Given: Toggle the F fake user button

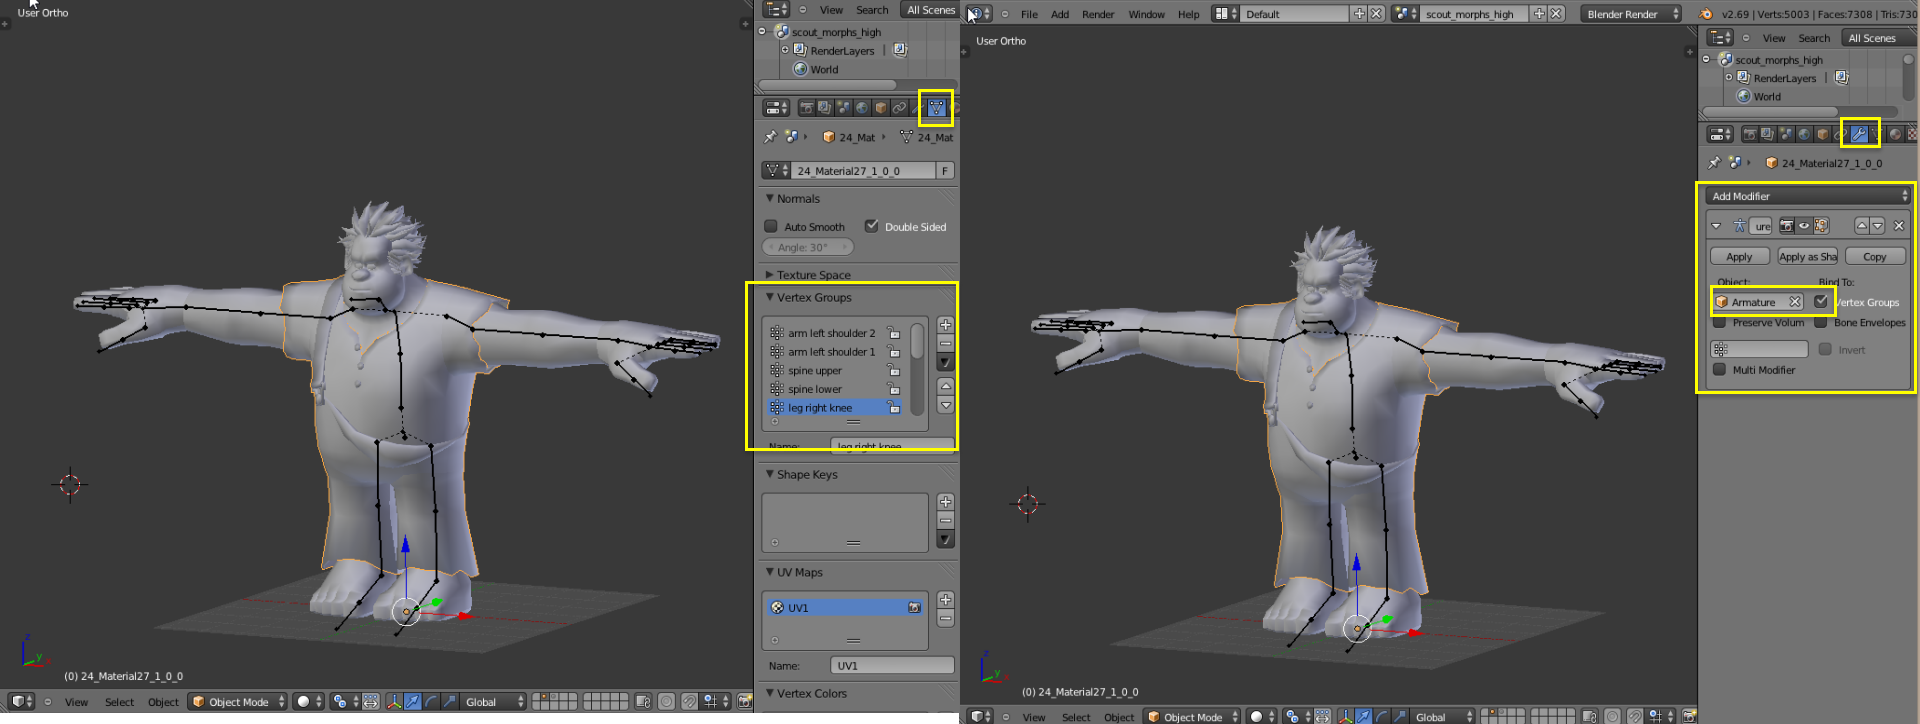Looking at the screenshot, I should click(944, 171).
